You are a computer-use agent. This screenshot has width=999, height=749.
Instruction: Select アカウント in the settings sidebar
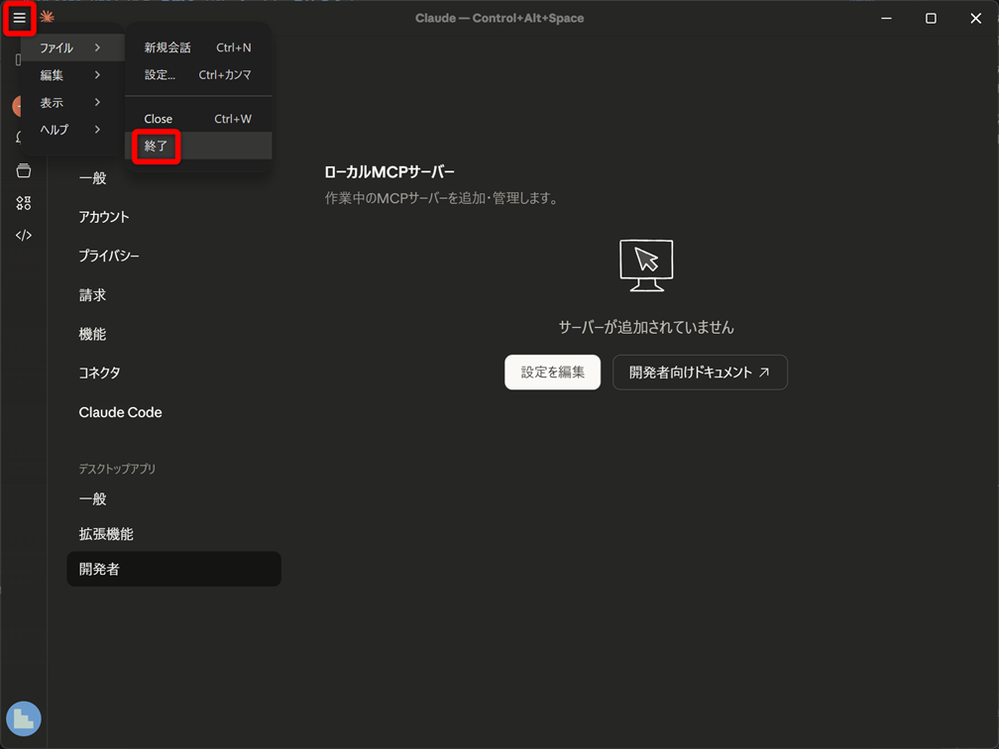point(104,216)
